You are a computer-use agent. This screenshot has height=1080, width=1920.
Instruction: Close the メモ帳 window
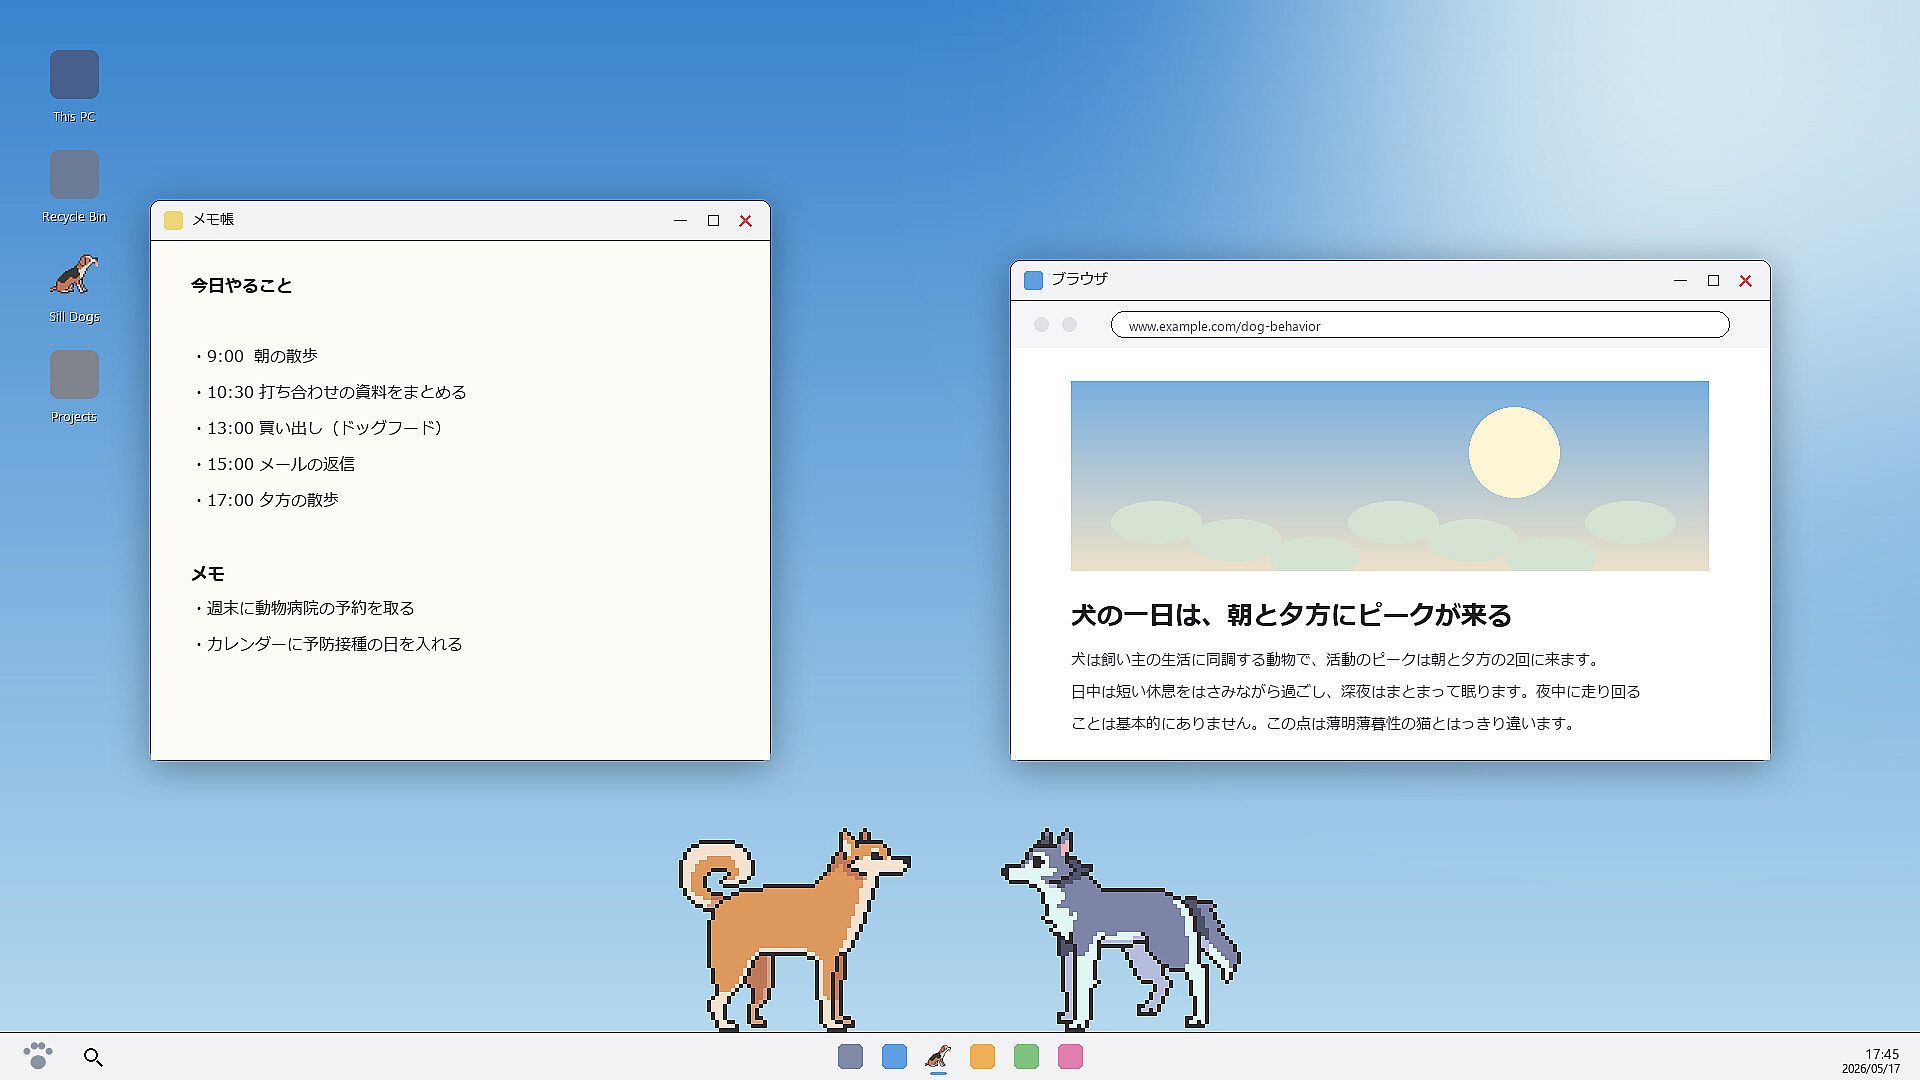[745, 221]
